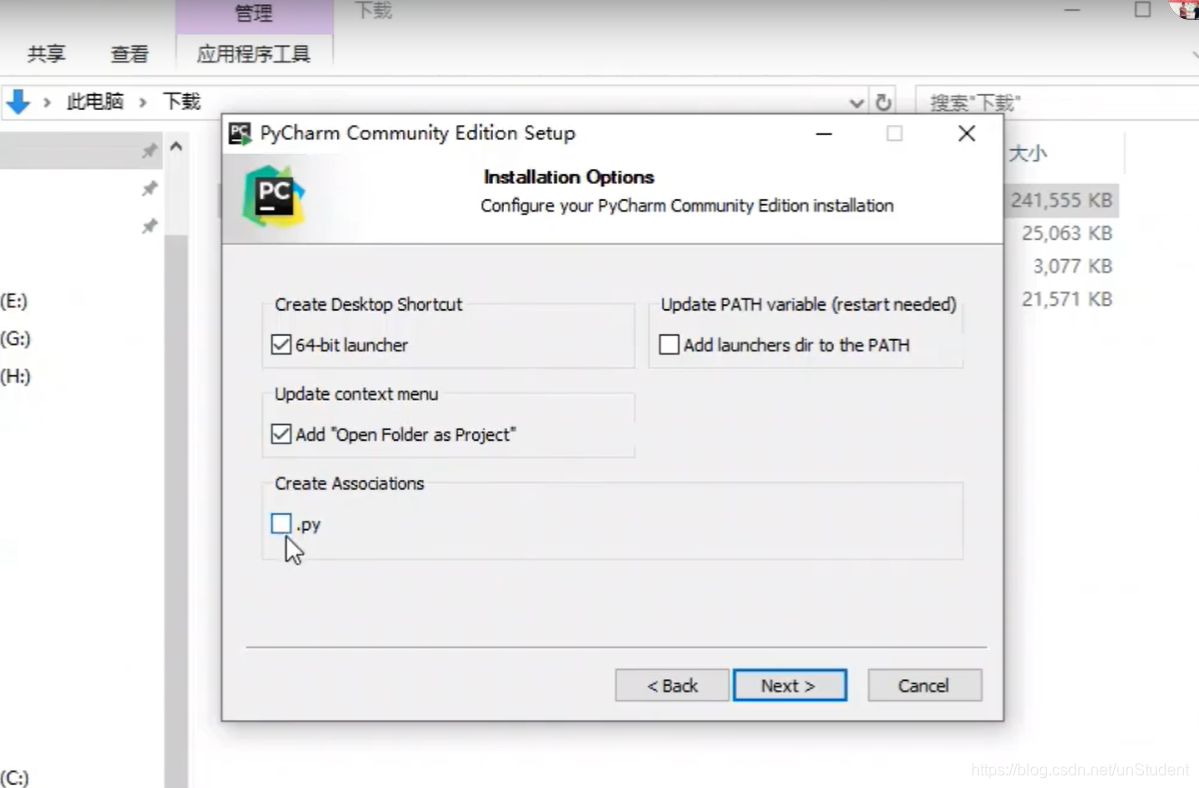Open the 应用程序工具 tab in Explorer

pyautogui.click(x=253, y=54)
